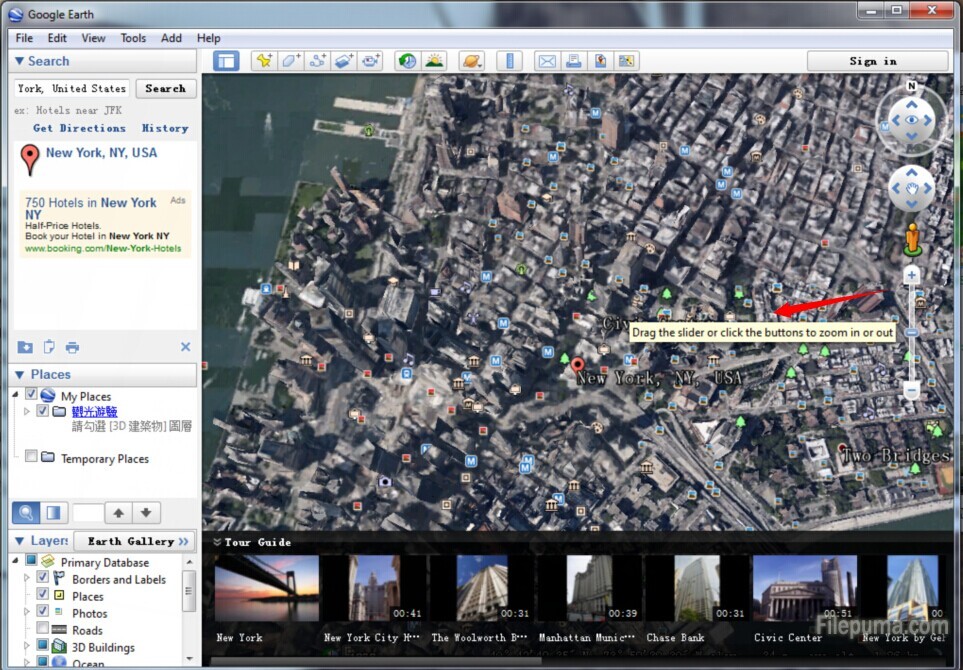Enable the Roads layer checkbox

coord(42,628)
